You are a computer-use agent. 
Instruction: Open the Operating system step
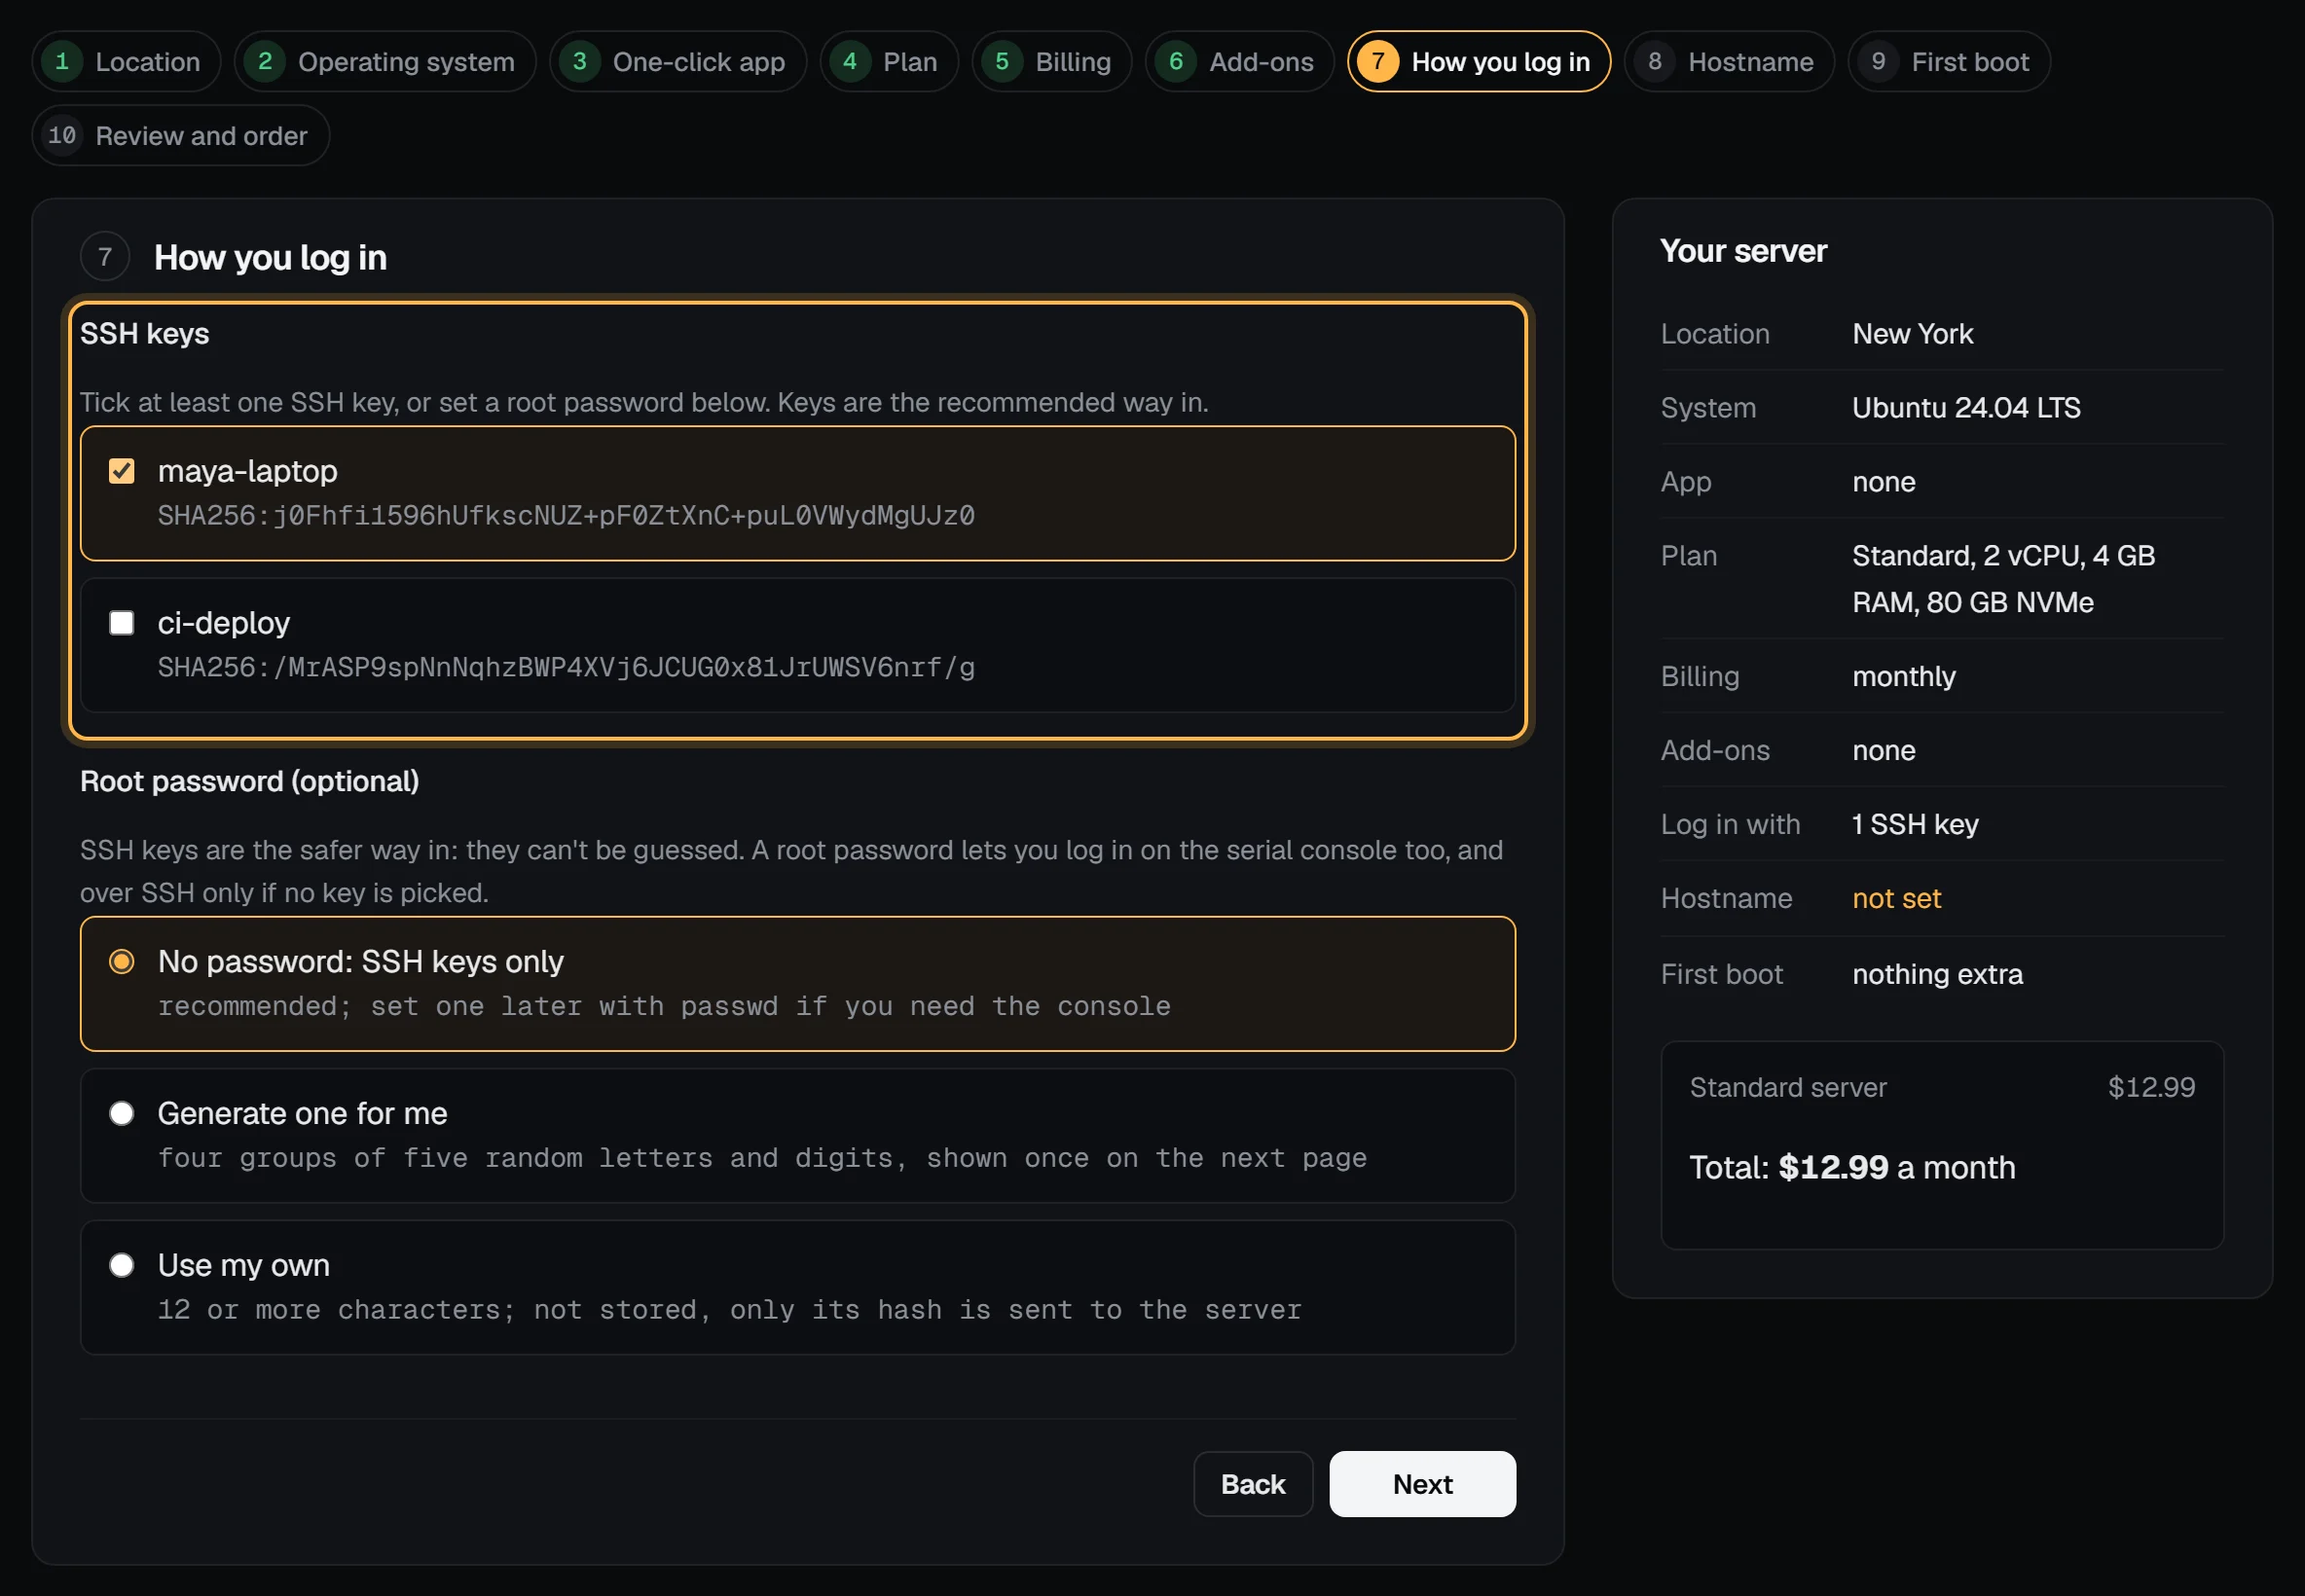385,62
